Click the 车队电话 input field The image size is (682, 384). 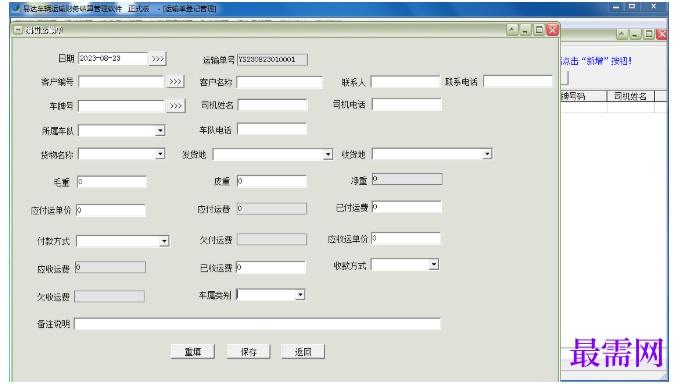click(272, 128)
